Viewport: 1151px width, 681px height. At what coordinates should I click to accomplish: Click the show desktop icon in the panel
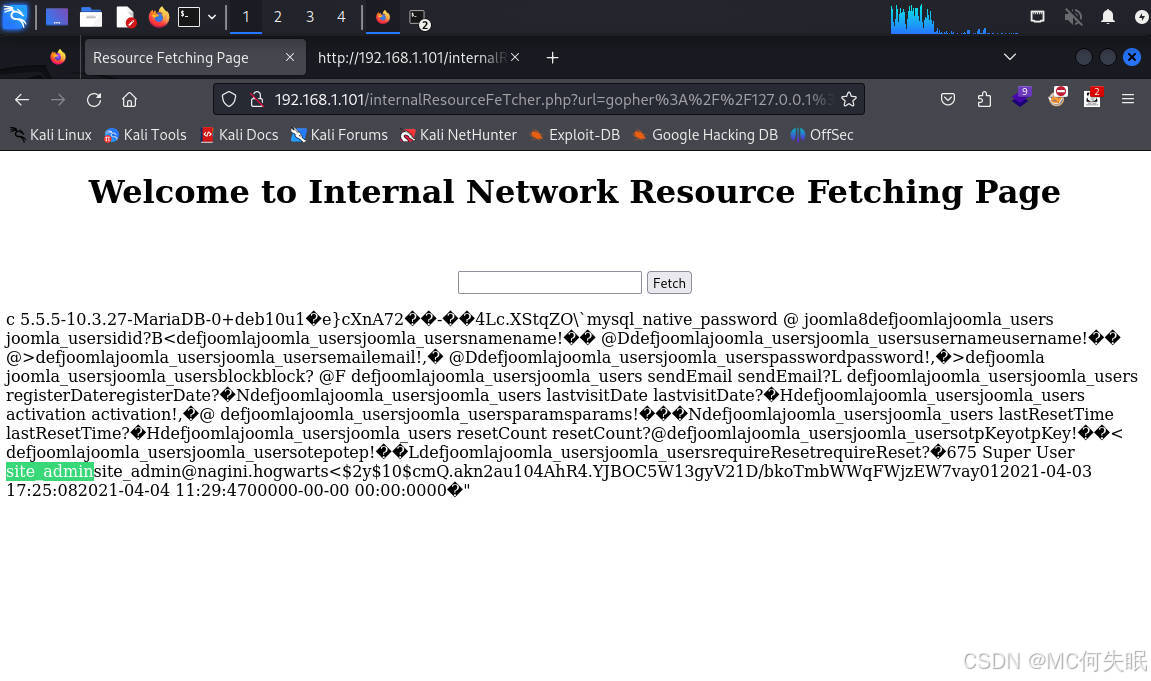coord(57,16)
